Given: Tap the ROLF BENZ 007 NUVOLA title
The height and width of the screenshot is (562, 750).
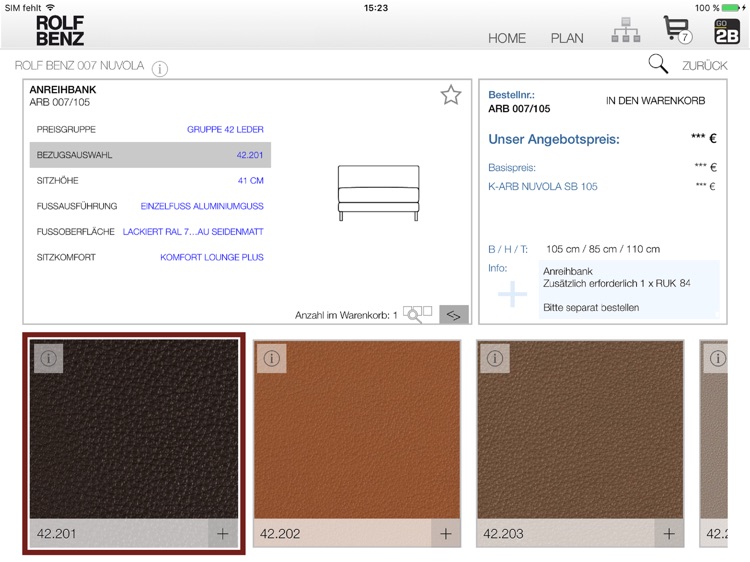Looking at the screenshot, I should [79, 66].
